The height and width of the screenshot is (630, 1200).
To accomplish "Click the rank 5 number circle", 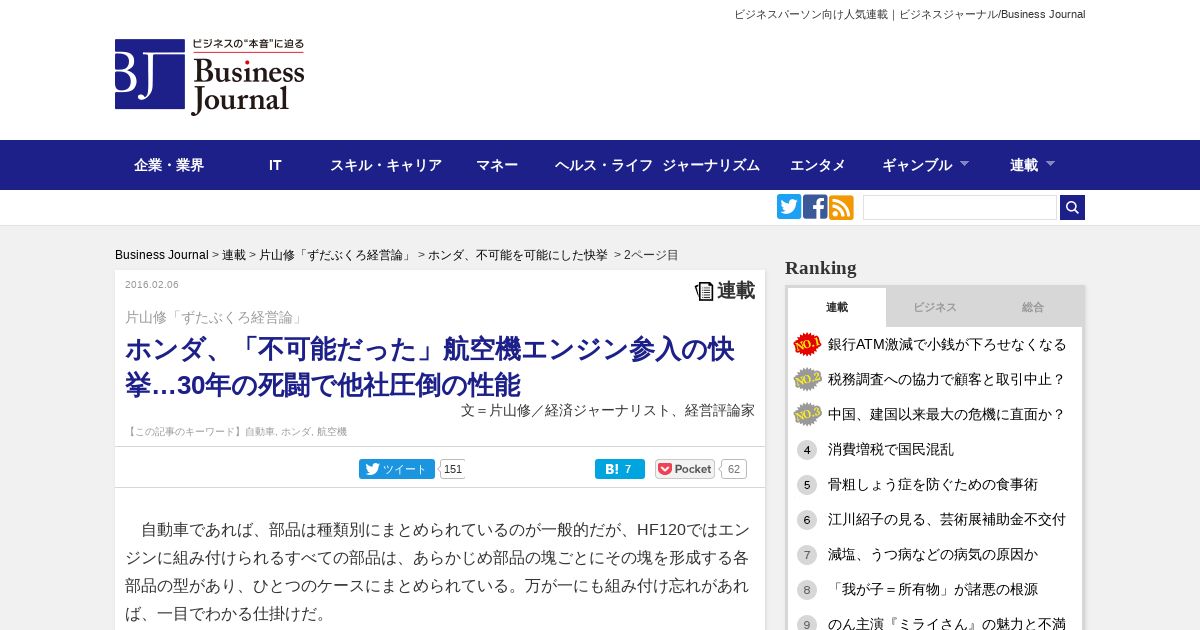I will click(807, 485).
